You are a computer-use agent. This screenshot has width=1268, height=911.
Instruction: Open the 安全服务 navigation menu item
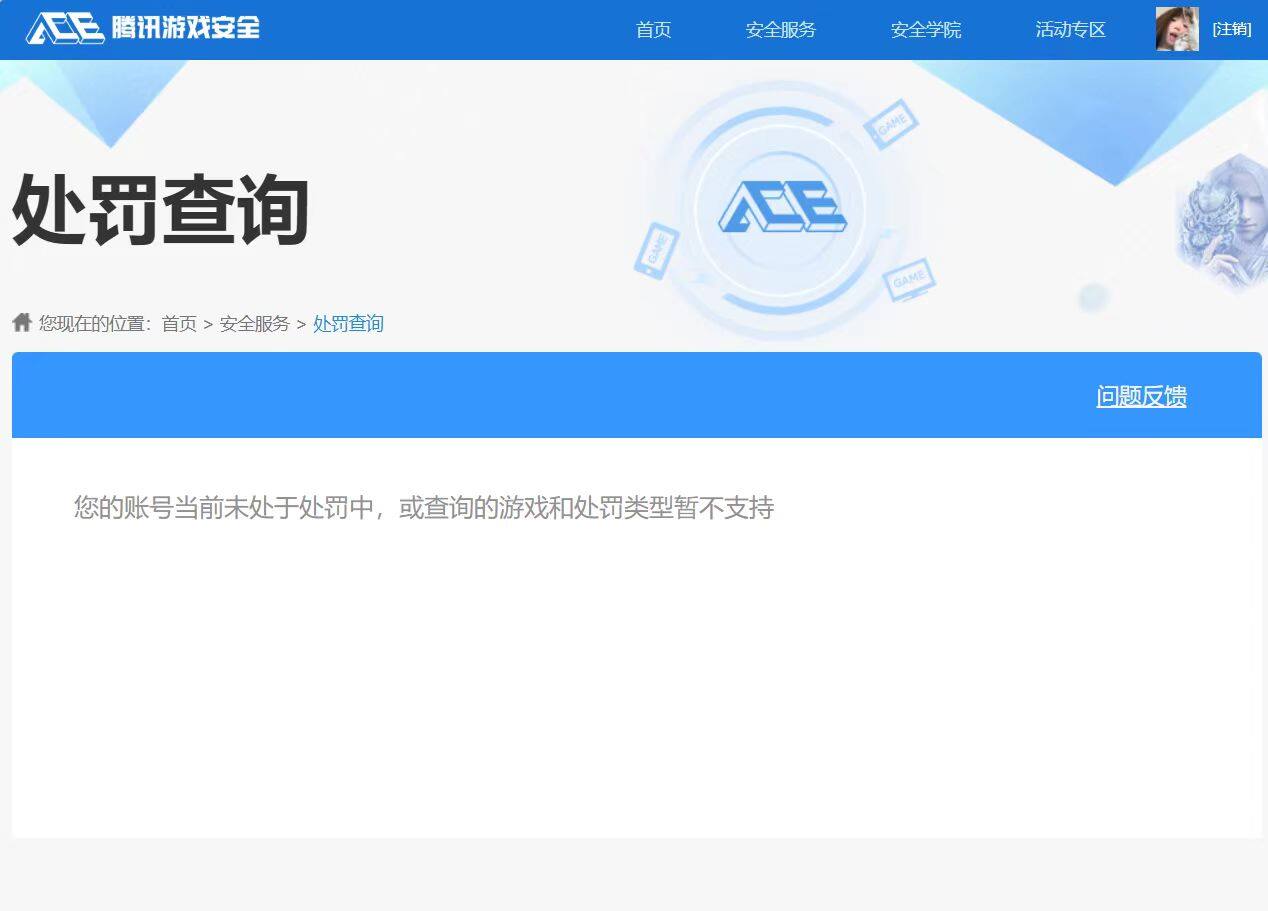(781, 30)
